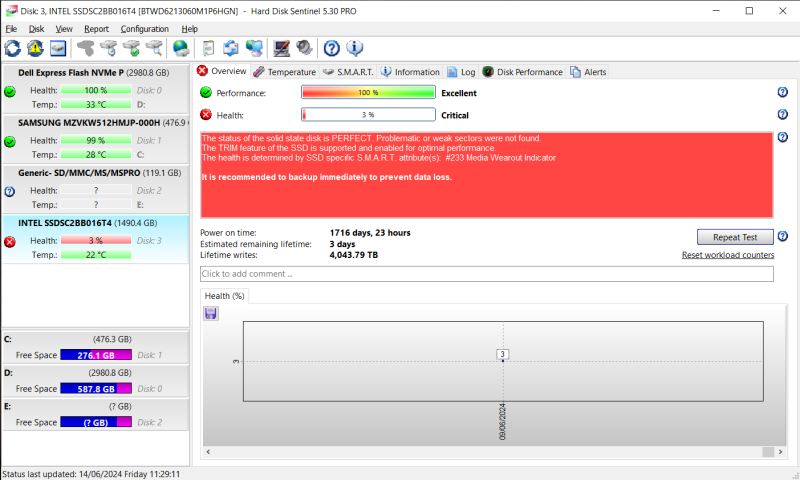Click the network computers toolbar icon
This screenshot has width=800, height=480.
pos(254,48)
